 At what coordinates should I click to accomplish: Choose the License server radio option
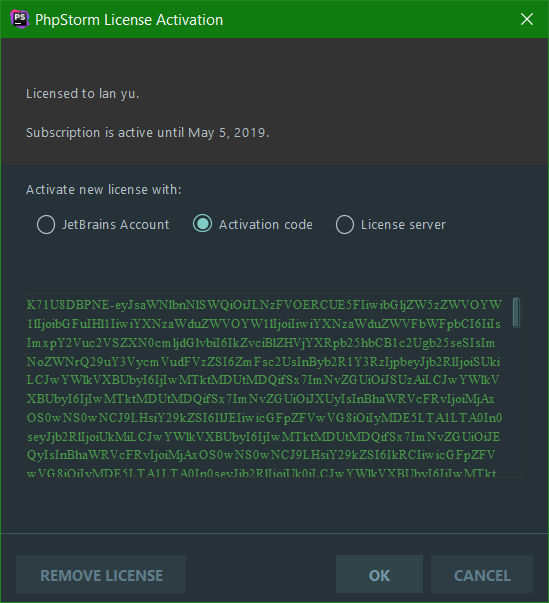pos(344,224)
